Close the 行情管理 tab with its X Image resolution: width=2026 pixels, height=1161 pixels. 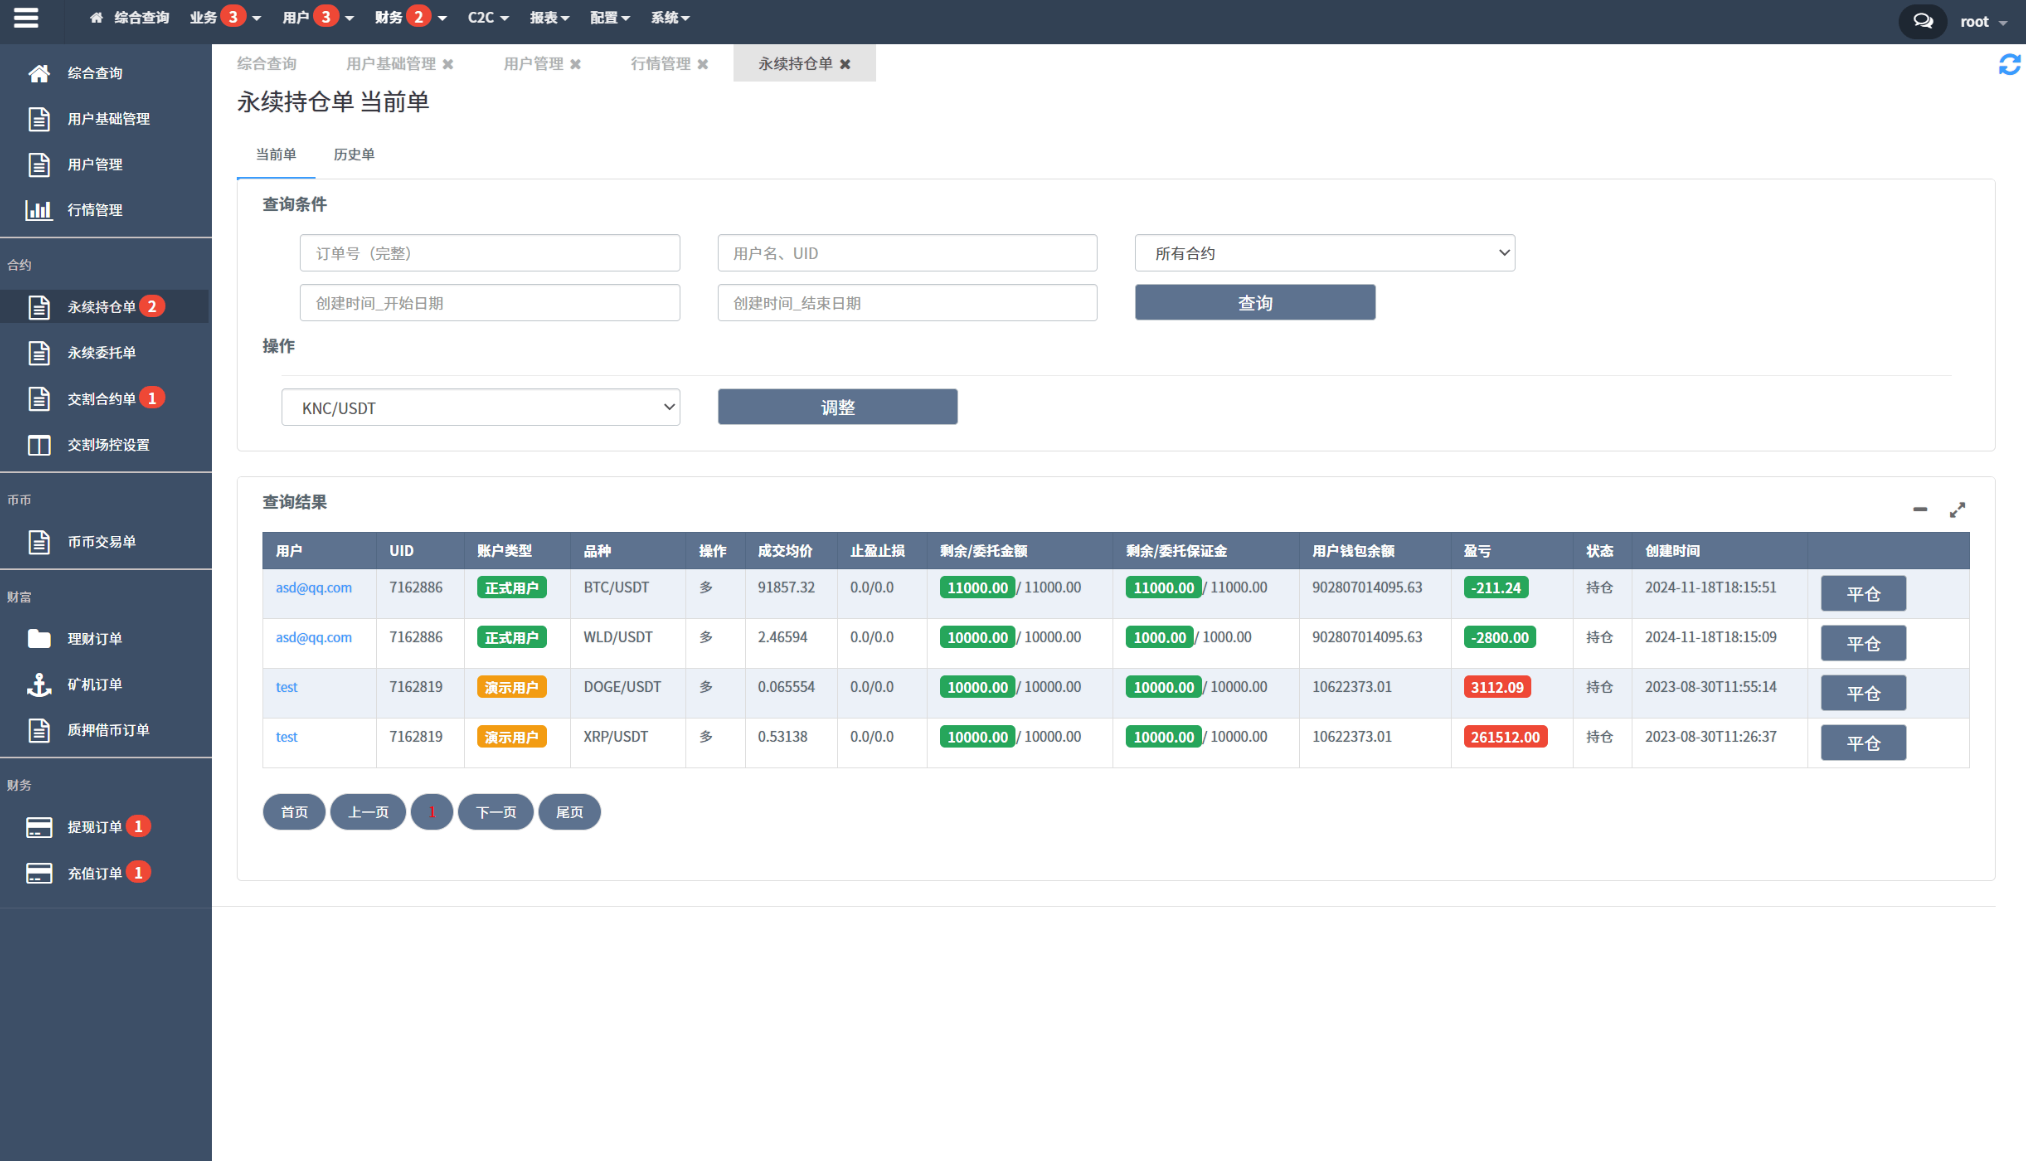tap(703, 64)
